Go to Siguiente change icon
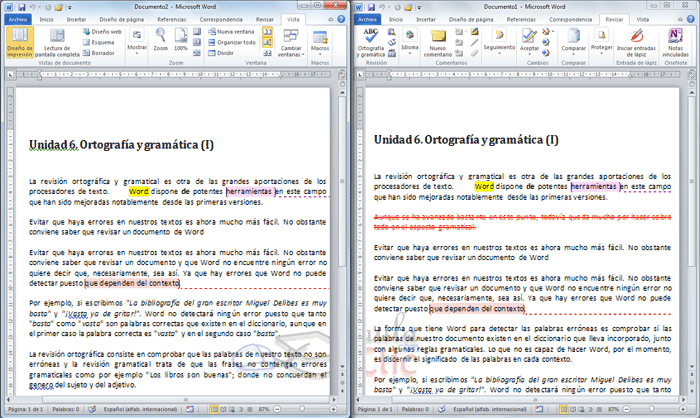This screenshot has width=700, height=418. click(546, 53)
